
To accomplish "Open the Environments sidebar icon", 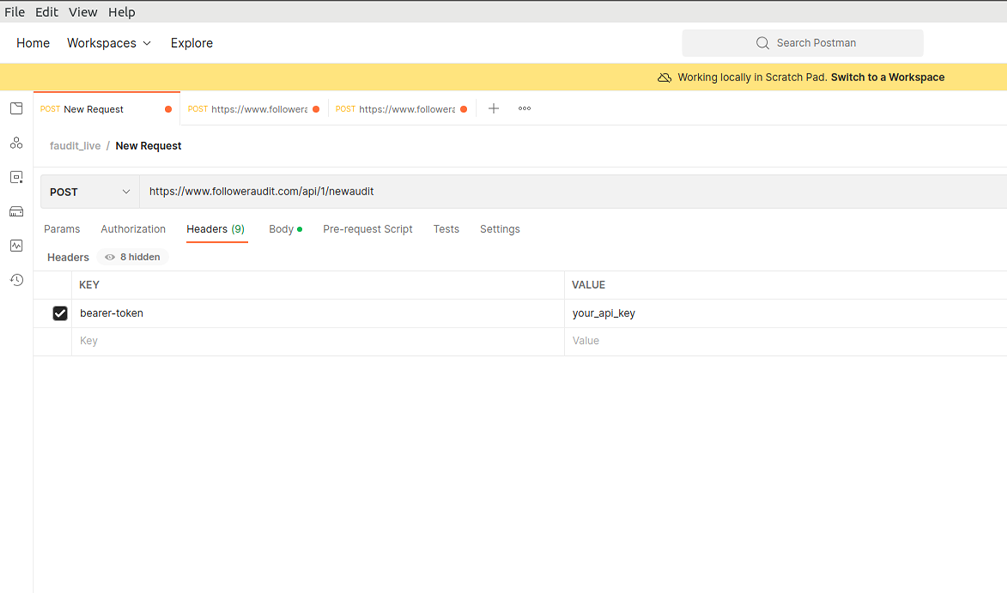I will [17, 177].
